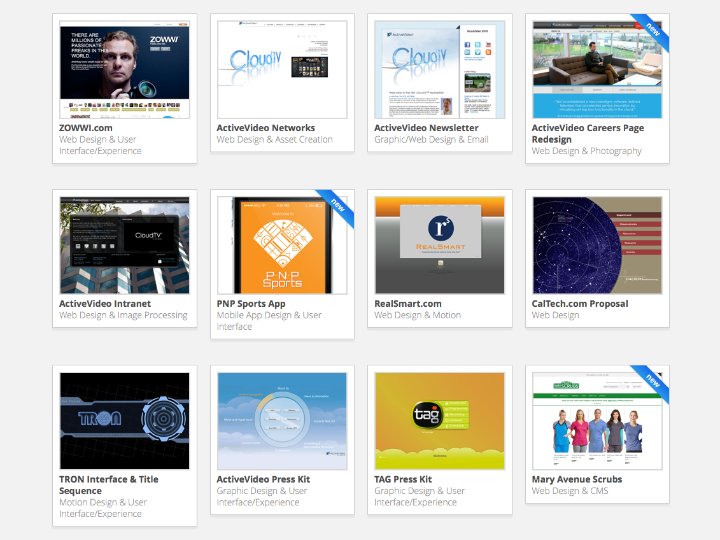Click the ActiveVideo Press Kit title link
Viewport: 720px width, 540px height.
263,479
